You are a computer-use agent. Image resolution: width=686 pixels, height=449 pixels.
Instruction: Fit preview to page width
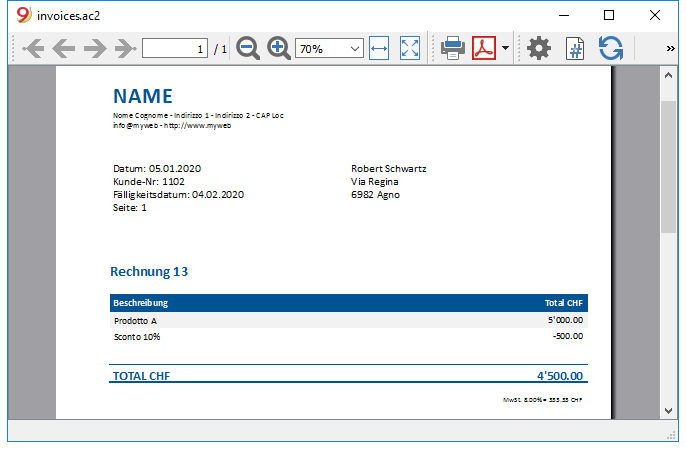[379, 48]
